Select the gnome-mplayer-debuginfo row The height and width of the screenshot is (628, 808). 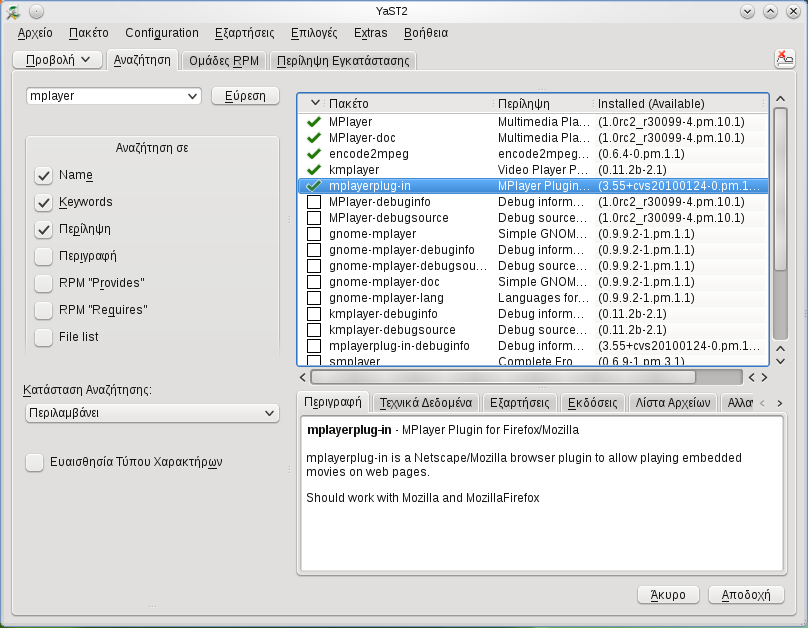point(533,250)
